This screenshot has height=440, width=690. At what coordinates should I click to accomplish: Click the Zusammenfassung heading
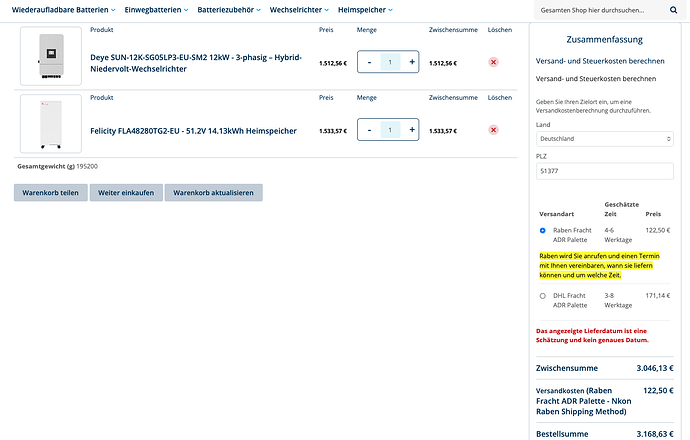[604, 40]
